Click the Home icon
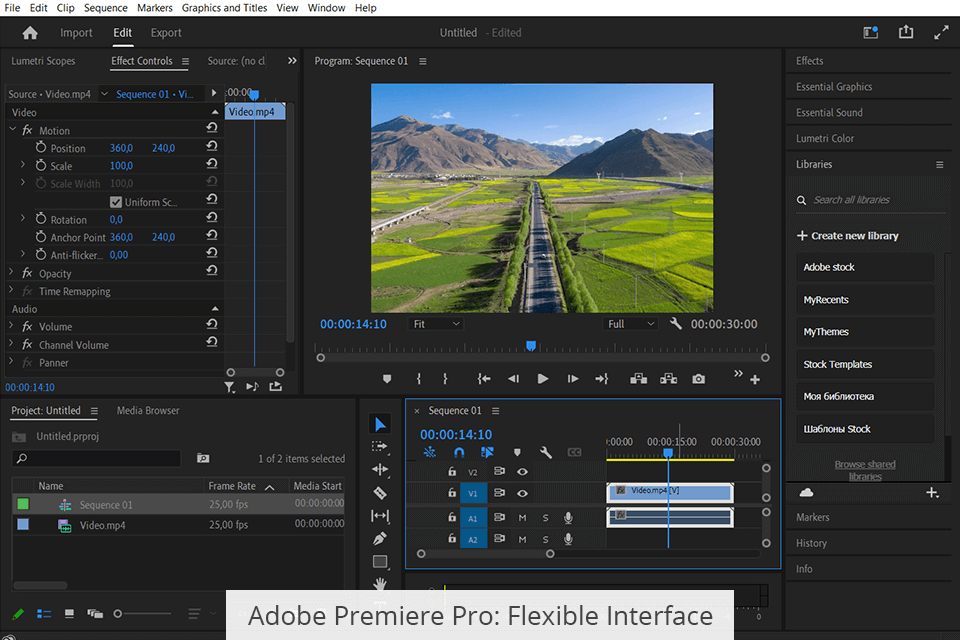Screen dimensions: 960x640 point(30,33)
